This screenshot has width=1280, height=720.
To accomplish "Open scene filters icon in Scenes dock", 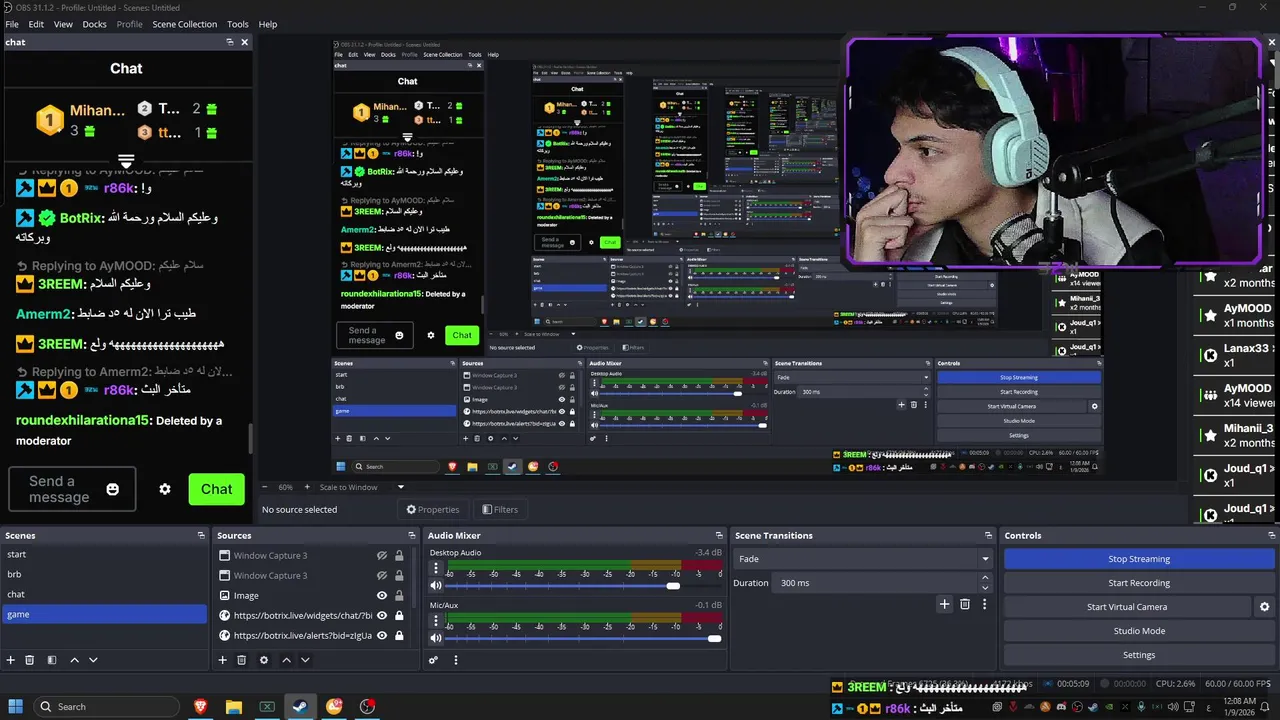I will (x=52, y=660).
